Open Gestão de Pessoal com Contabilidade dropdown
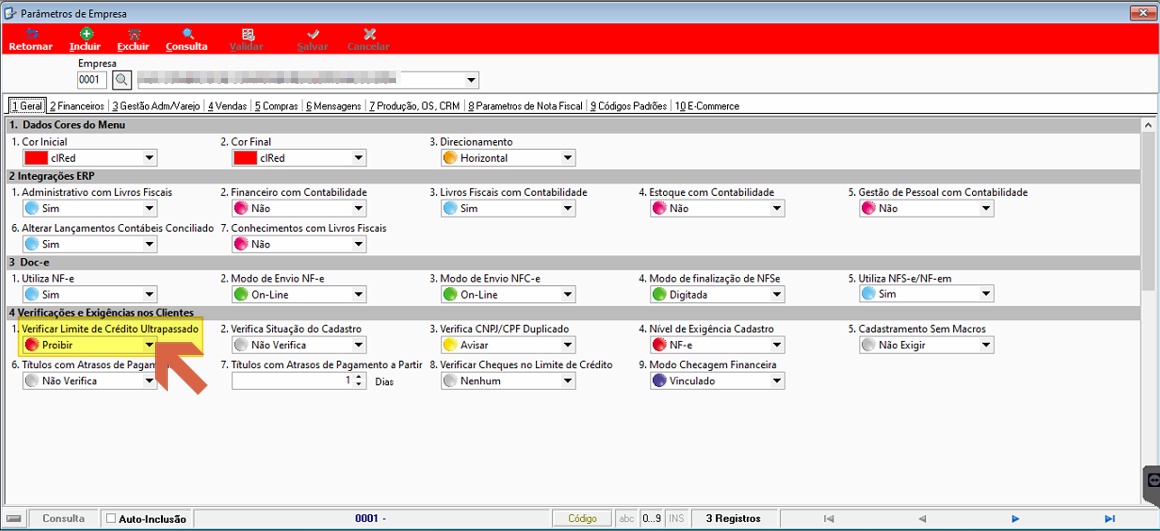Image resolution: width=1160 pixels, height=531 pixels. [986, 209]
